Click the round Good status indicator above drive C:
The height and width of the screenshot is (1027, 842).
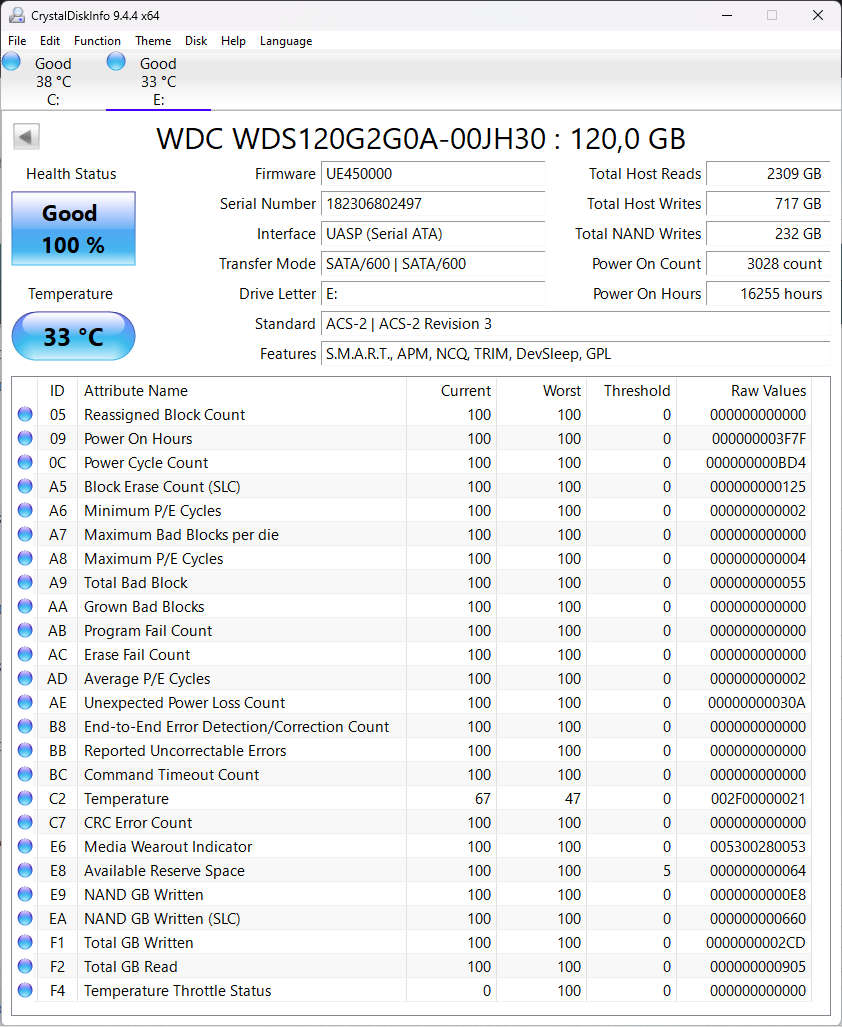[12, 61]
